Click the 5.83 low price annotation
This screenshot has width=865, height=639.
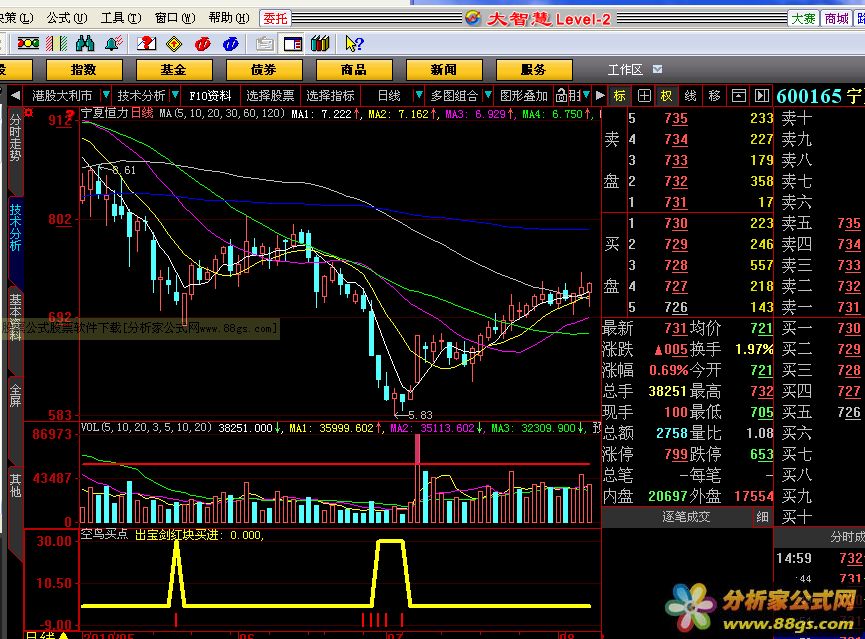[420, 415]
